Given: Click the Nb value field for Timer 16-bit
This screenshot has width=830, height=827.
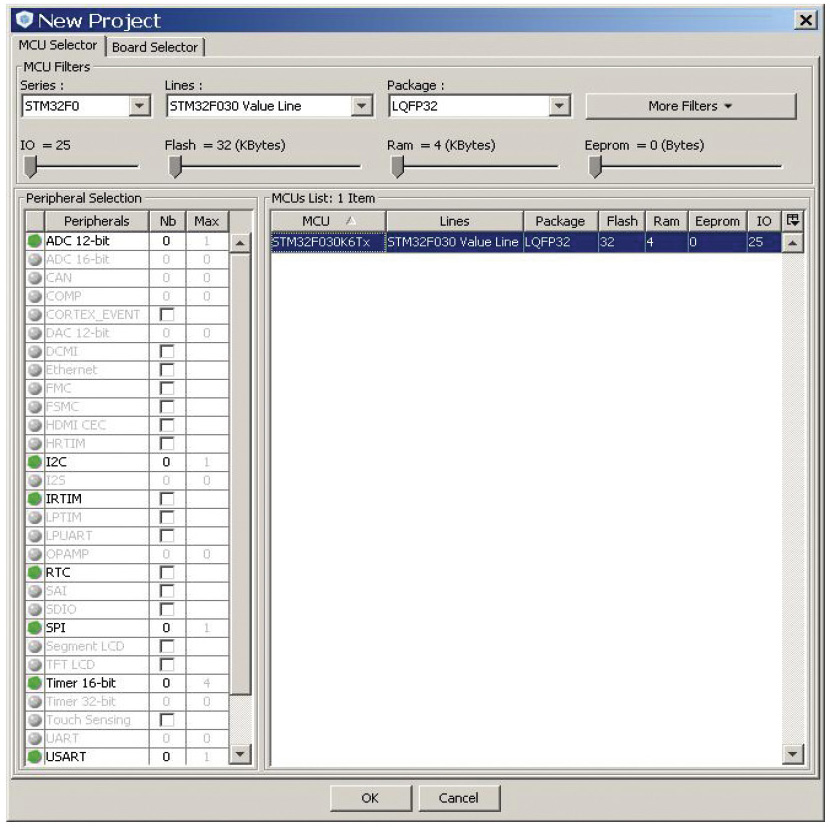Looking at the screenshot, I should pos(167,683).
